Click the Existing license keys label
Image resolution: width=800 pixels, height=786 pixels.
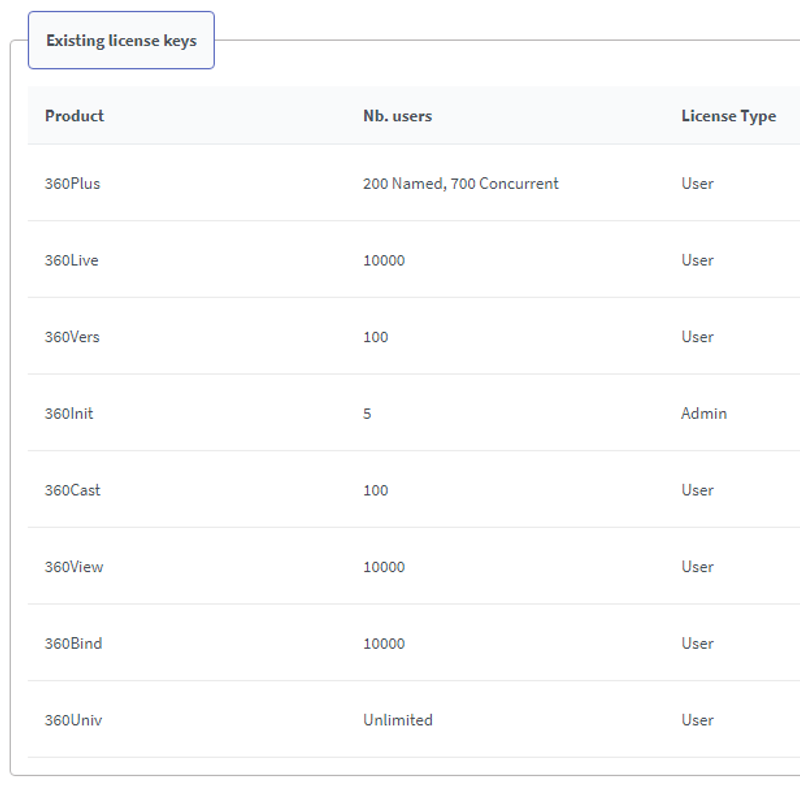pos(121,41)
